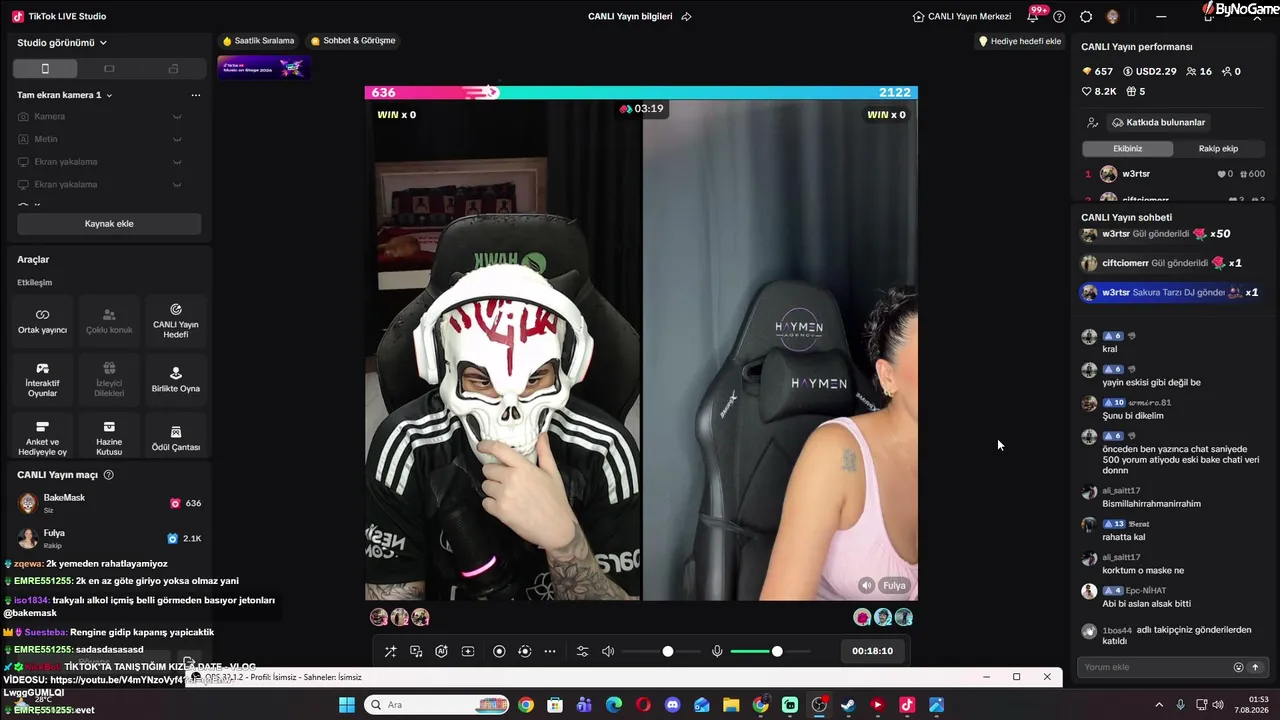Click the contributors settings person icon

point(1092,123)
